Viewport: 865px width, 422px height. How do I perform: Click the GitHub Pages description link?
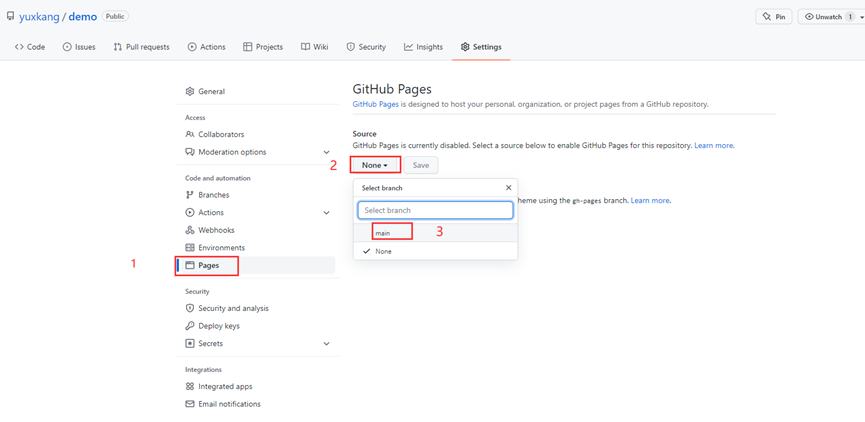click(x=376, y=104)
